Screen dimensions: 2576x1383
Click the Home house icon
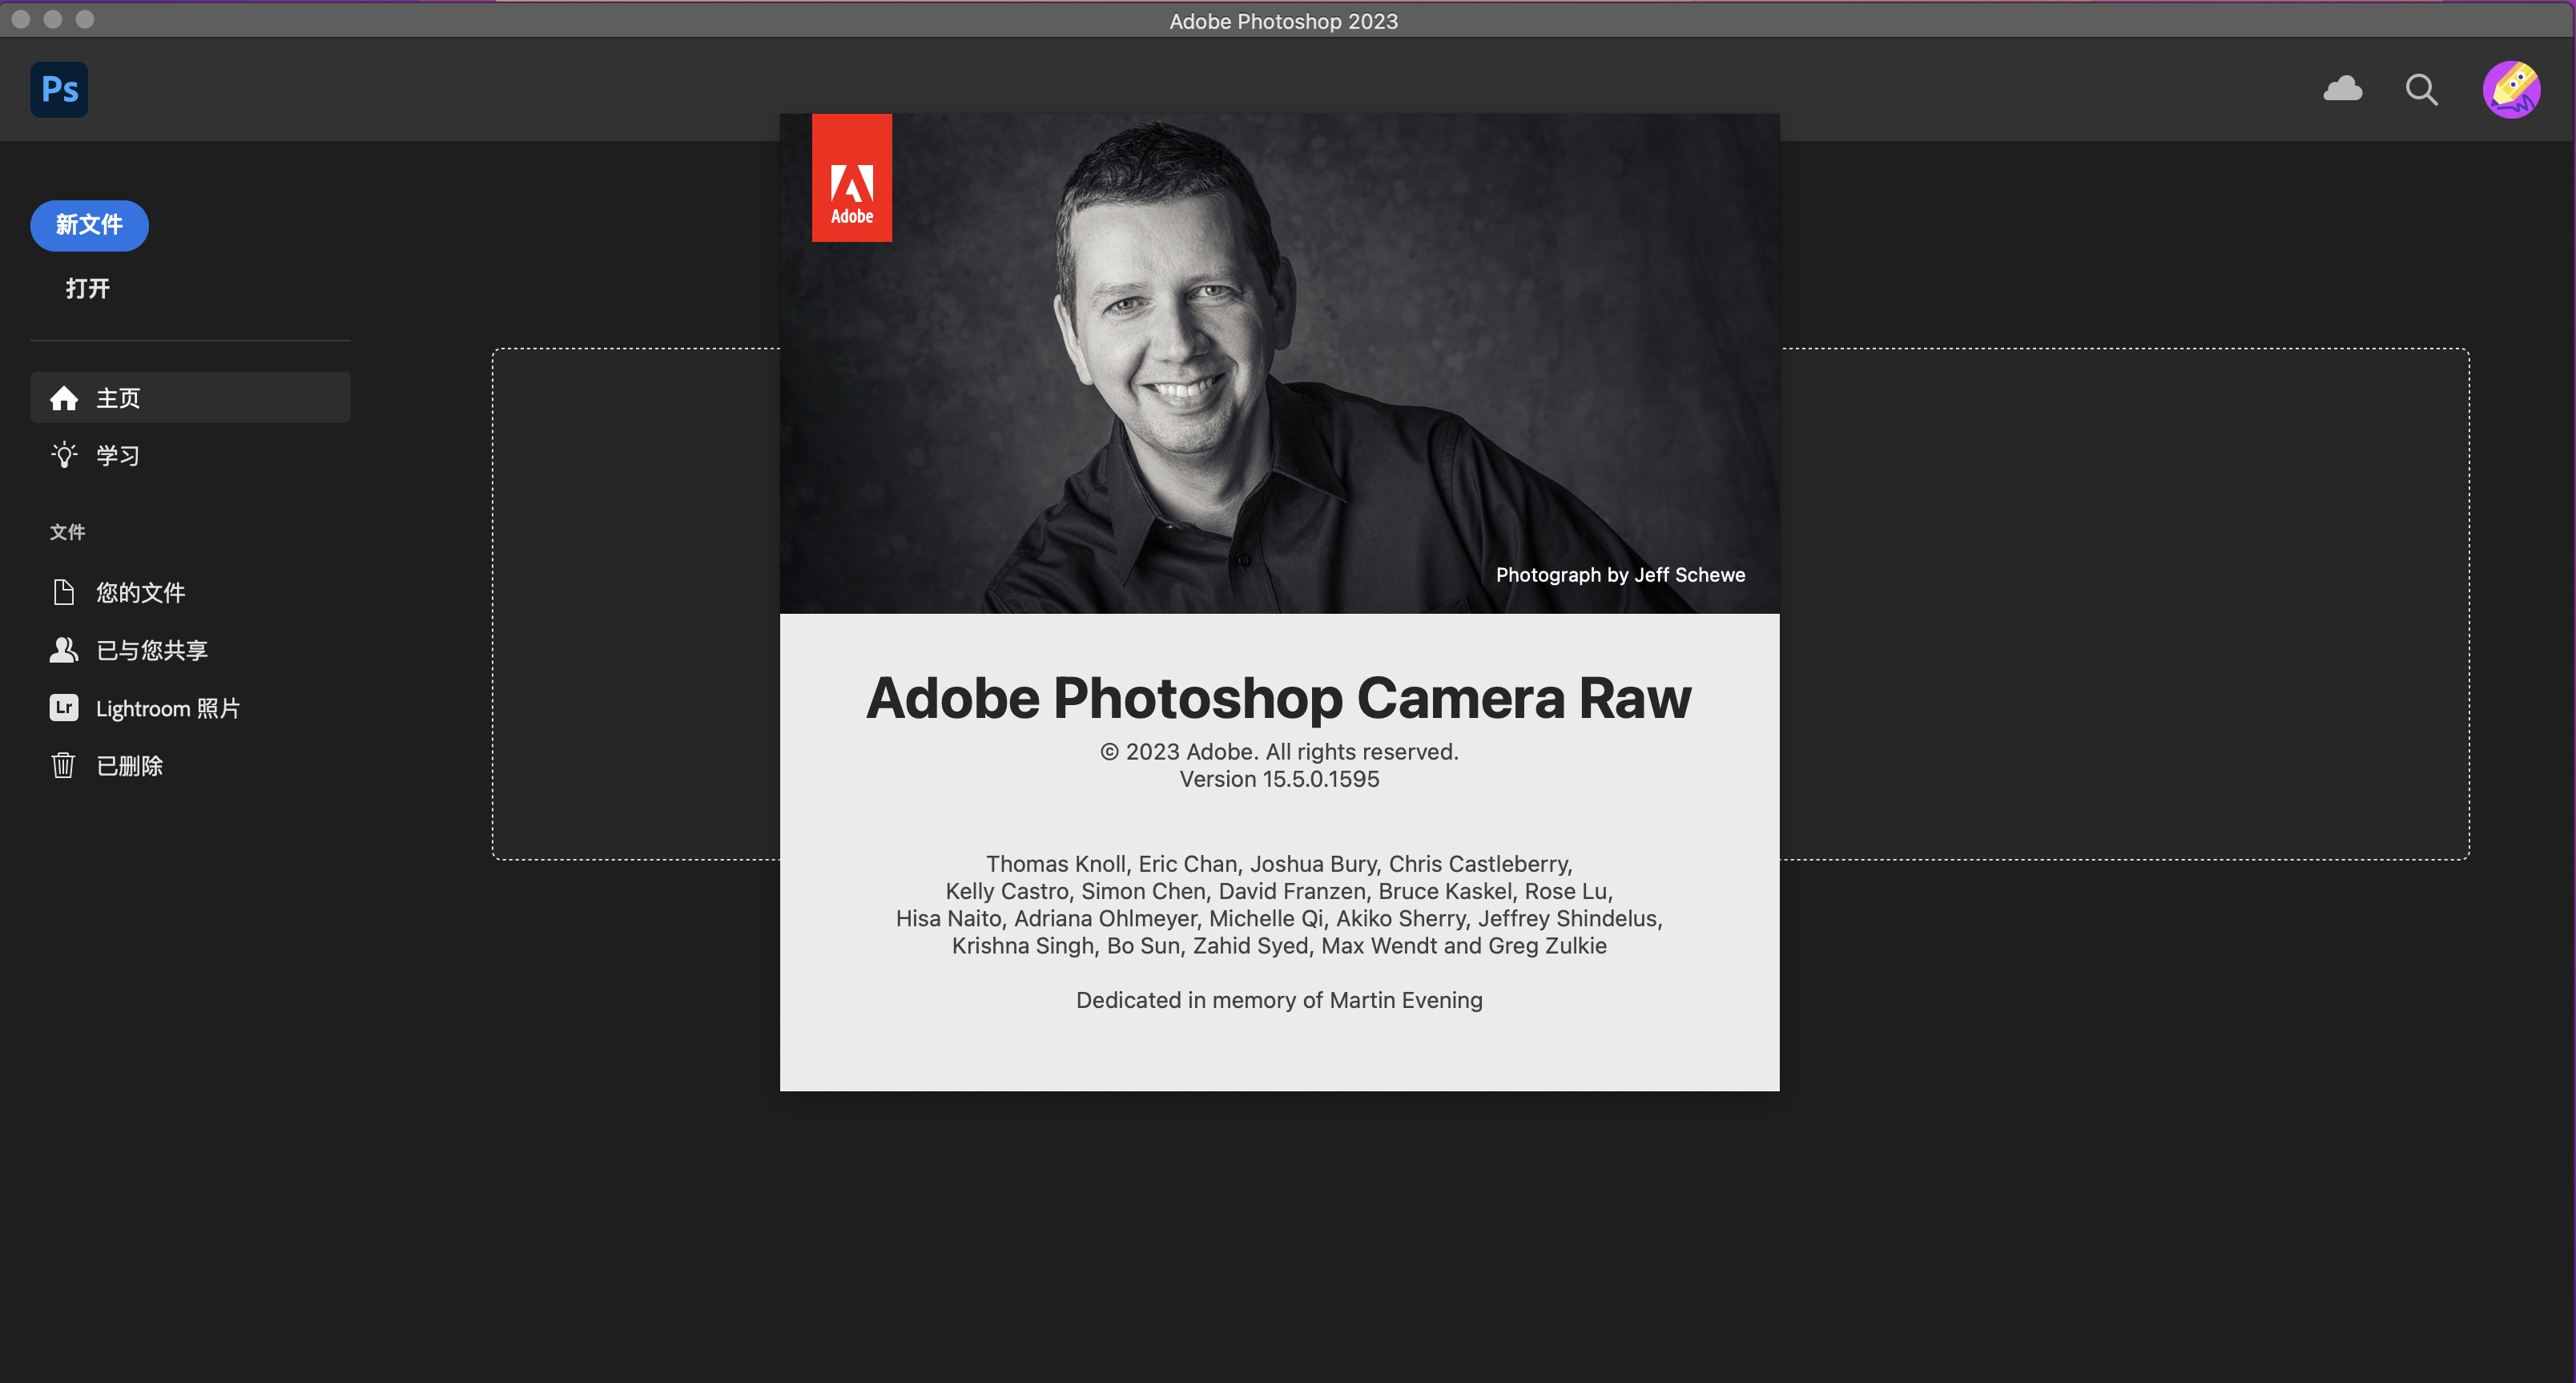(64, 398)
